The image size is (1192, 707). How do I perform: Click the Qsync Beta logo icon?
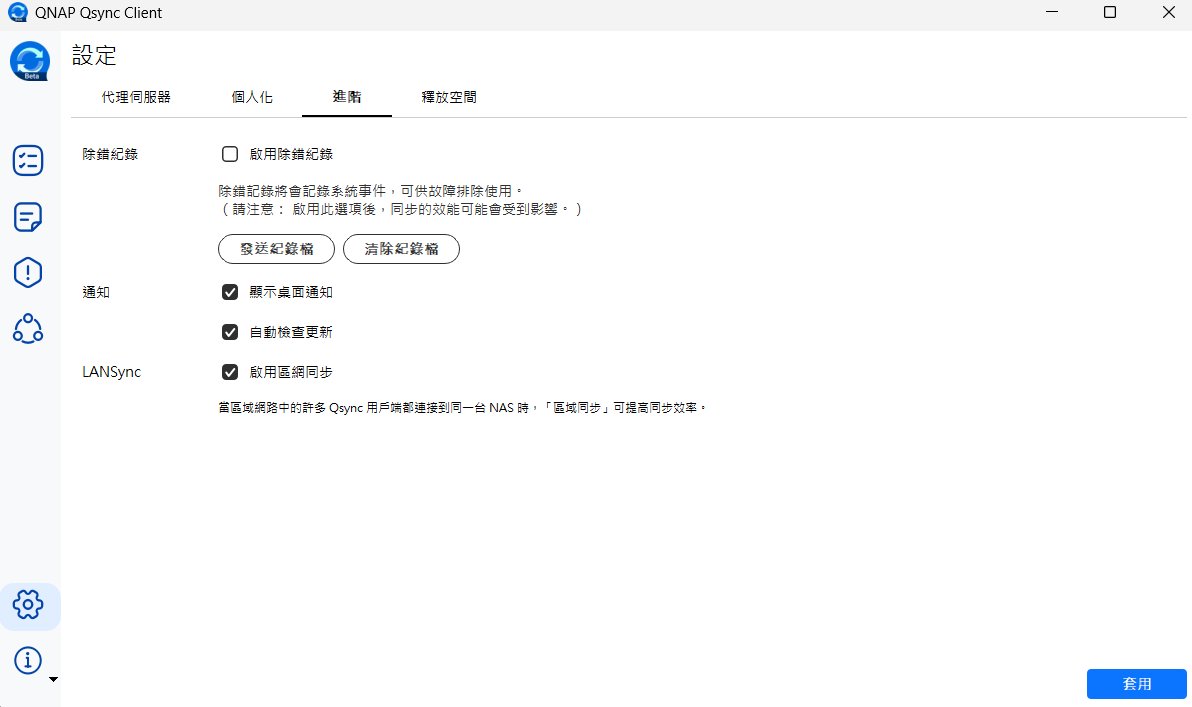pos(30,62)
